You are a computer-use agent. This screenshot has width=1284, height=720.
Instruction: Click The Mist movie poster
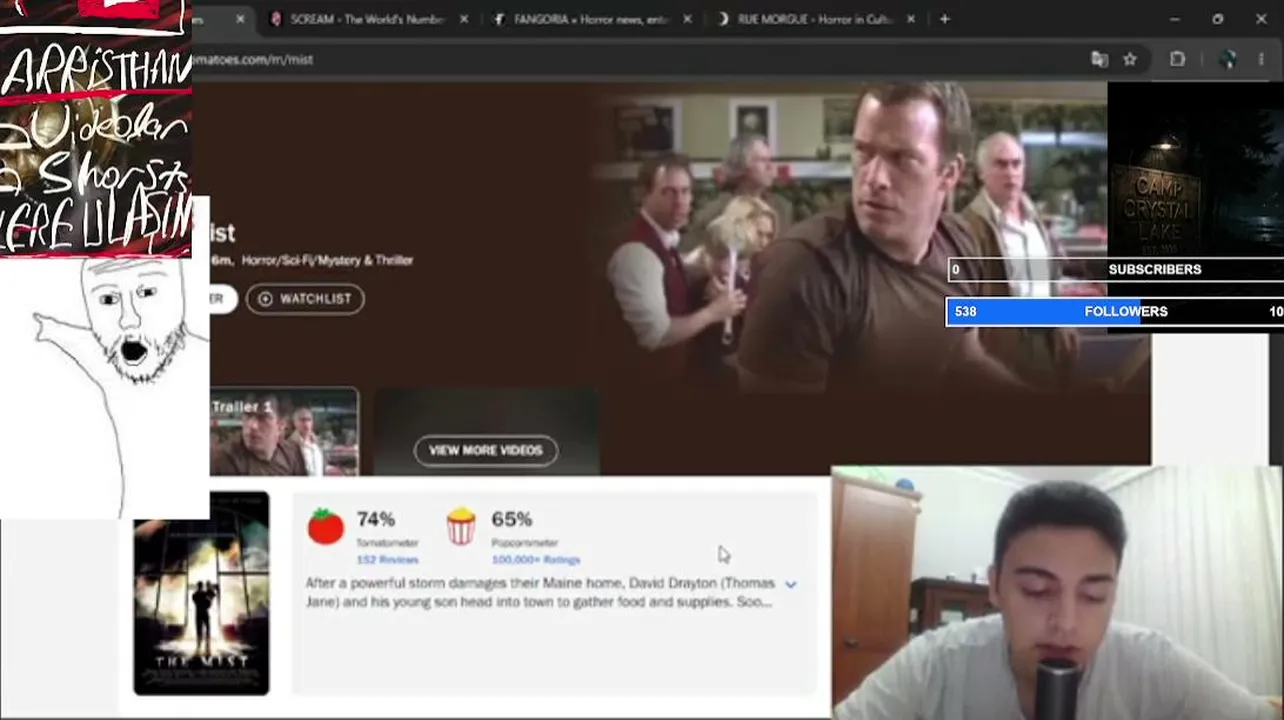[x=201, y=593]
